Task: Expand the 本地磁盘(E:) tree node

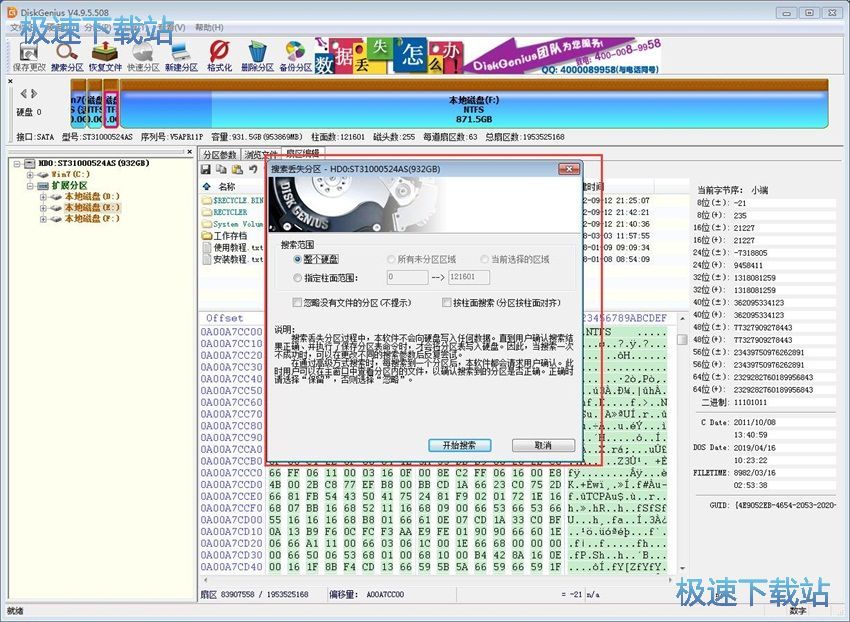Action: 43,208
